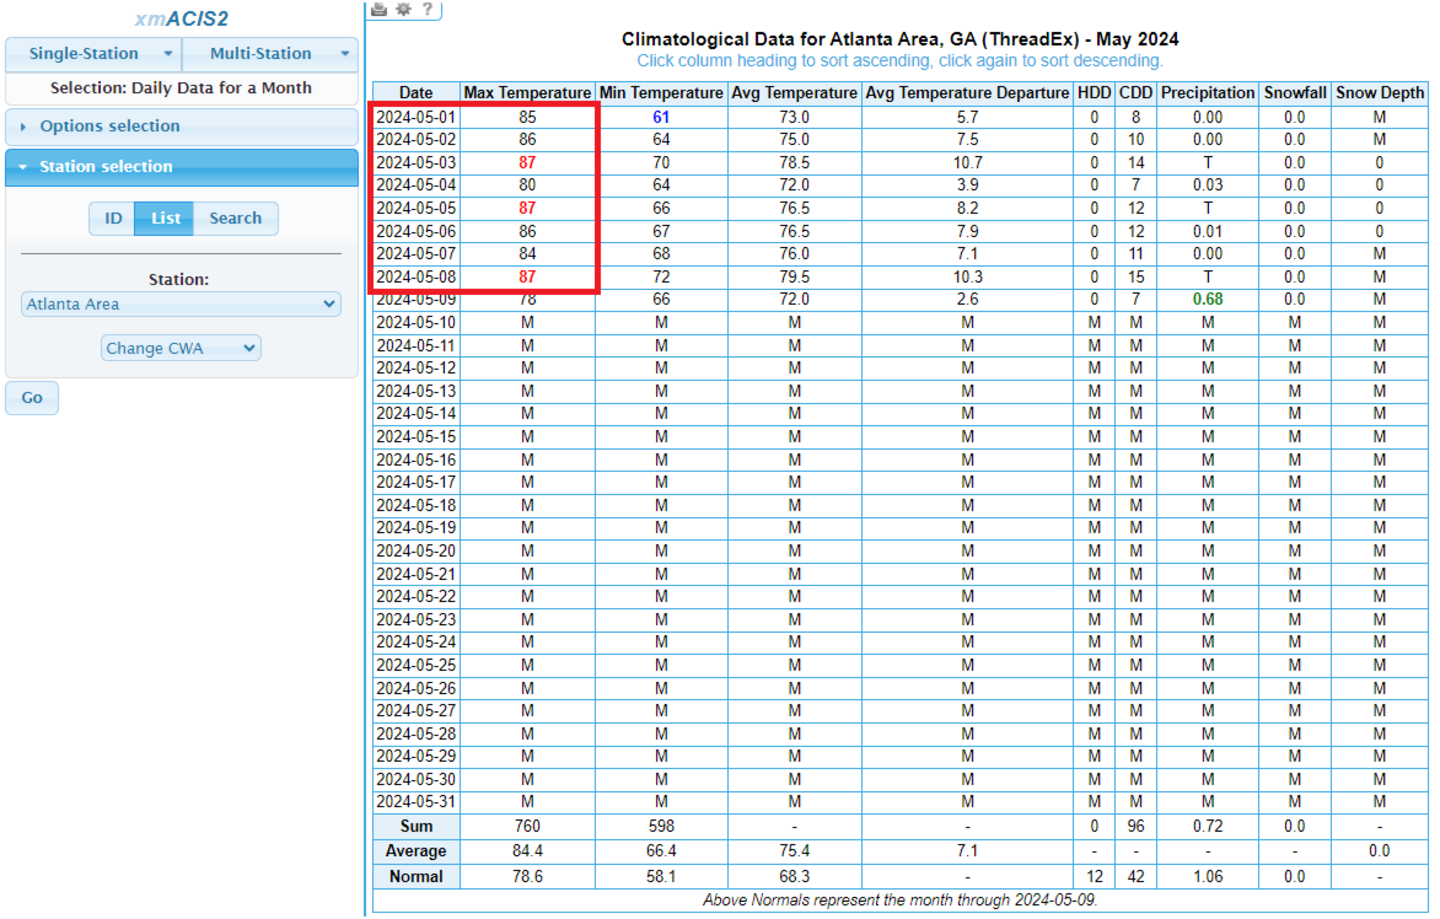Collapse the Station selection panel
Image resolution: width=1440 pixels, height=919 pixels.
[x=106, y=166]
